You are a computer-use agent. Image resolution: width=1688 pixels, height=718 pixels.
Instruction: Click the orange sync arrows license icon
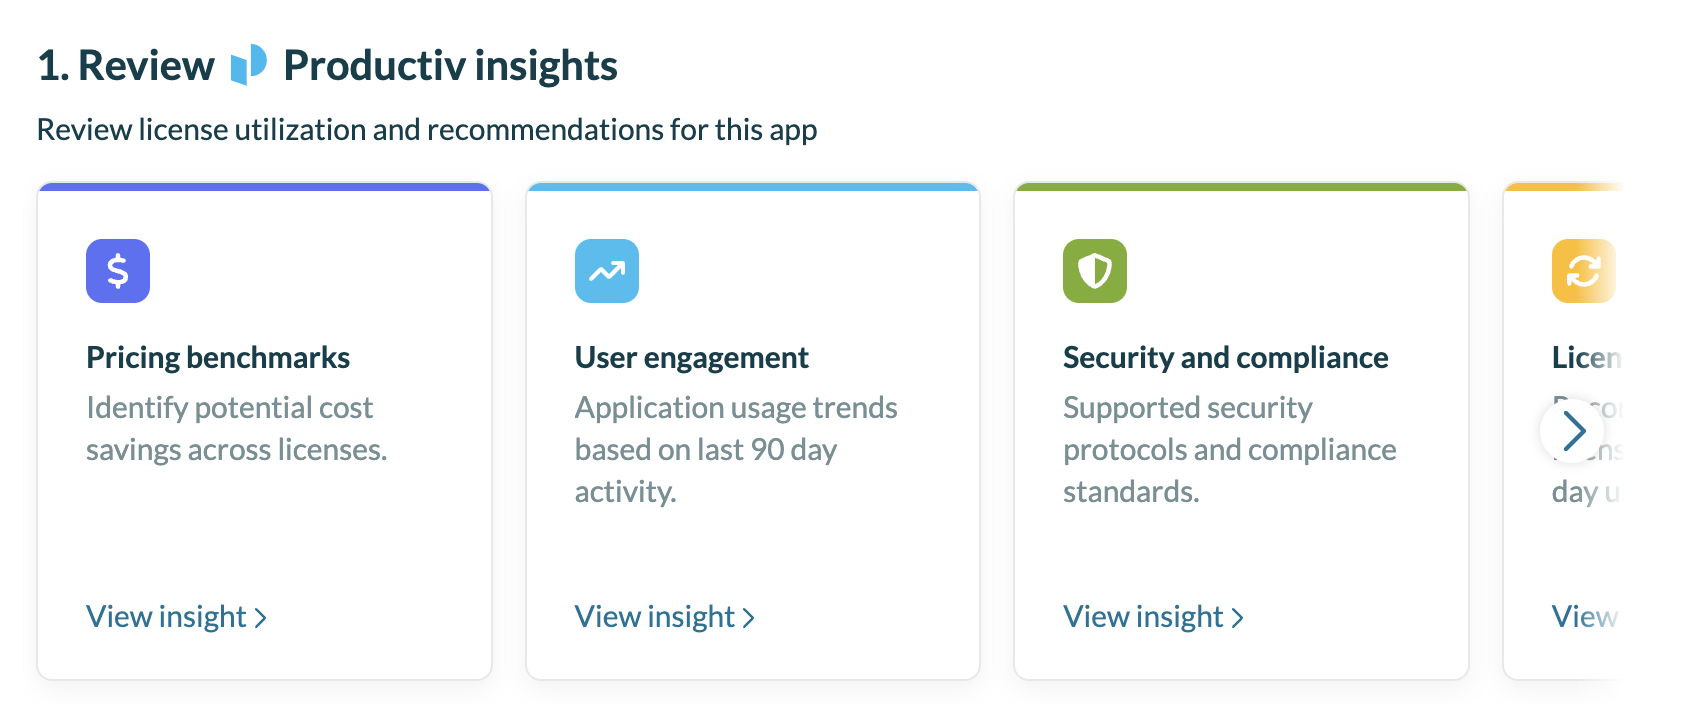pyautogui.click(x=1582, y=271)
